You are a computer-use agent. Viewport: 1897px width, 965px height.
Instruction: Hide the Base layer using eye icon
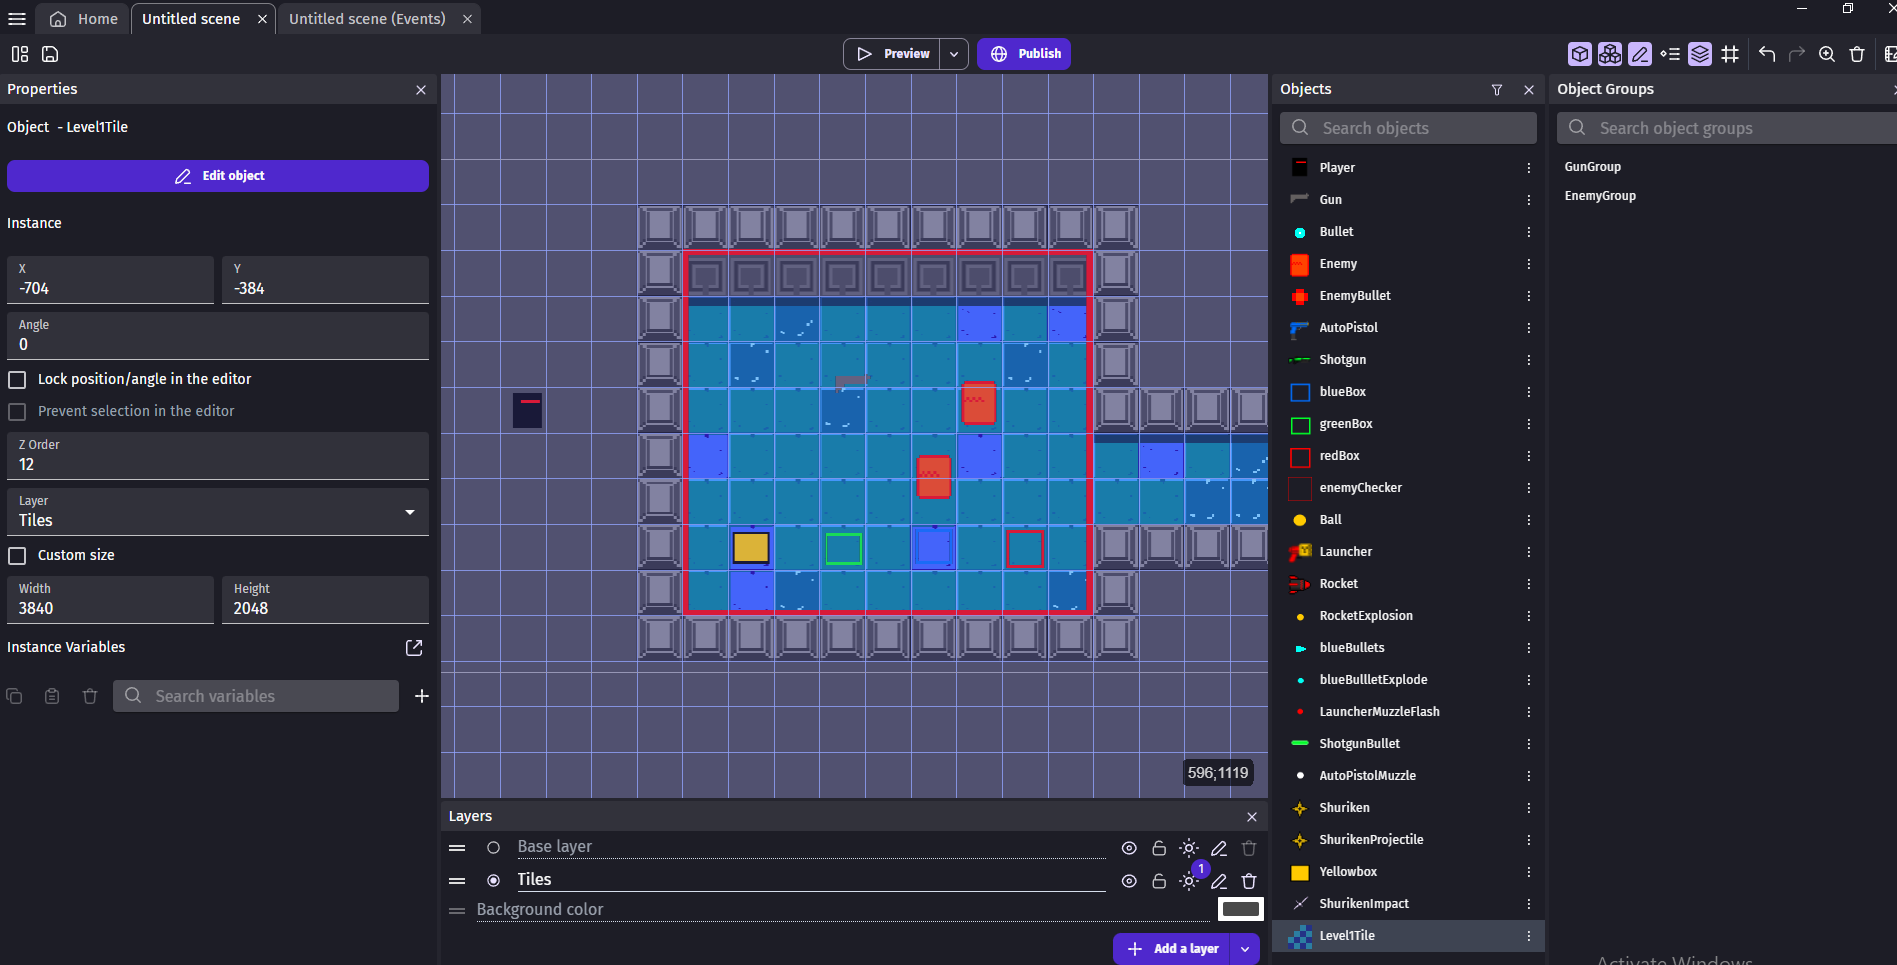(1129, 848)
